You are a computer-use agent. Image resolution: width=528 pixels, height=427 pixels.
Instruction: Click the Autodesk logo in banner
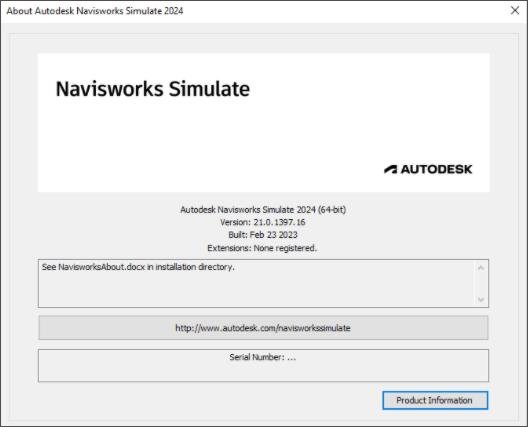(x=428, y=169)
